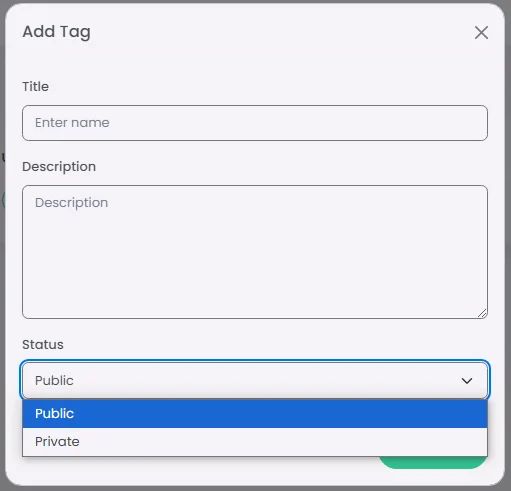Click the selected Public value in Status
This screenshot has height=491, width=511.
click(54, 381)
